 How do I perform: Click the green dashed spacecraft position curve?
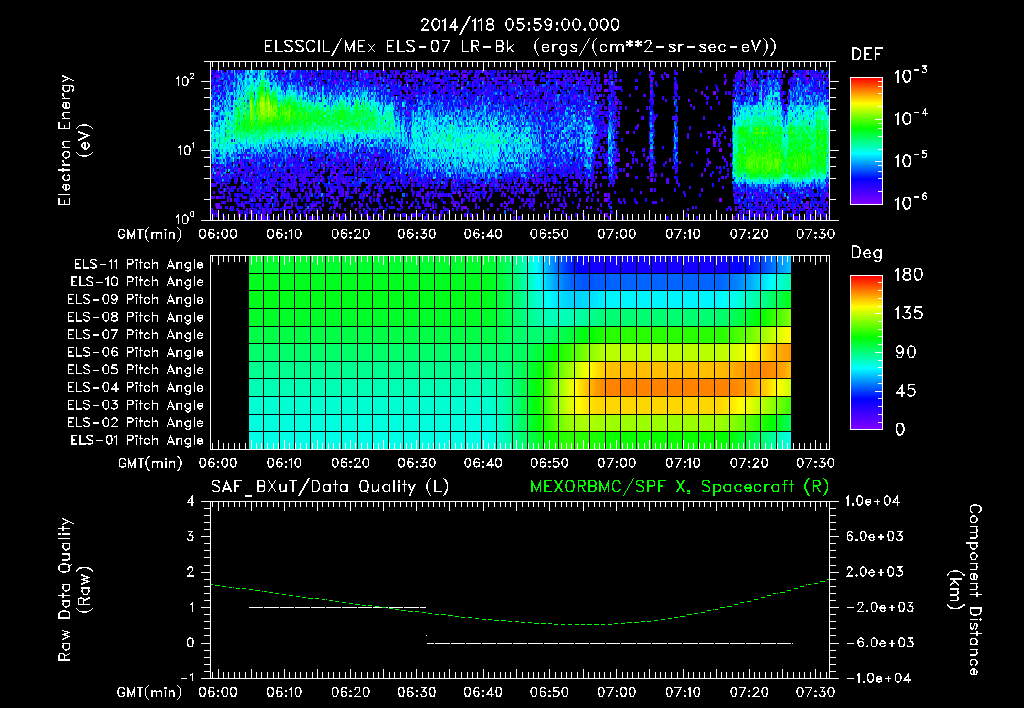pyautogui.click(x=519, y=604)
